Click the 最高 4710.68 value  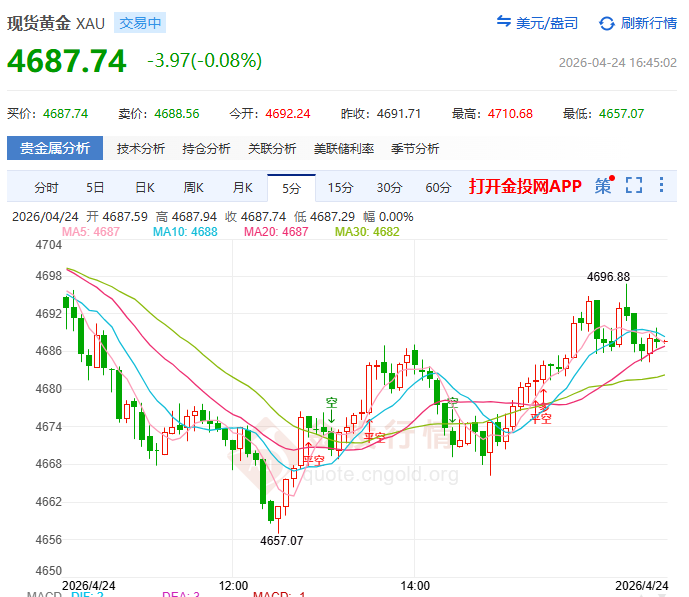click(x=510, y=114)
